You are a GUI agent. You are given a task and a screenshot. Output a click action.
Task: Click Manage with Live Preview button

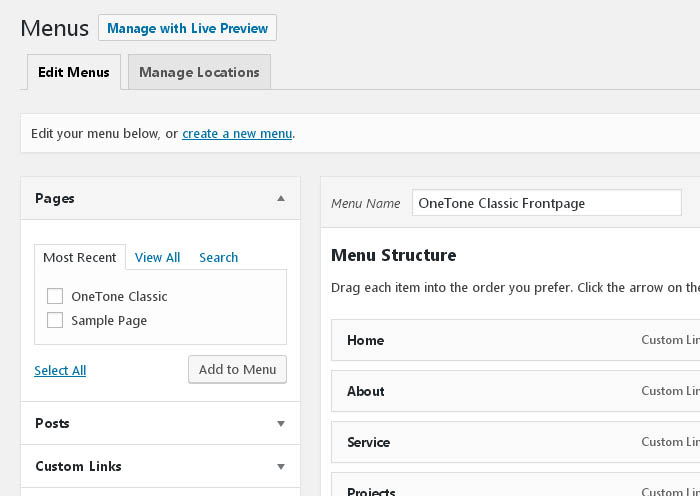[188, 28]
